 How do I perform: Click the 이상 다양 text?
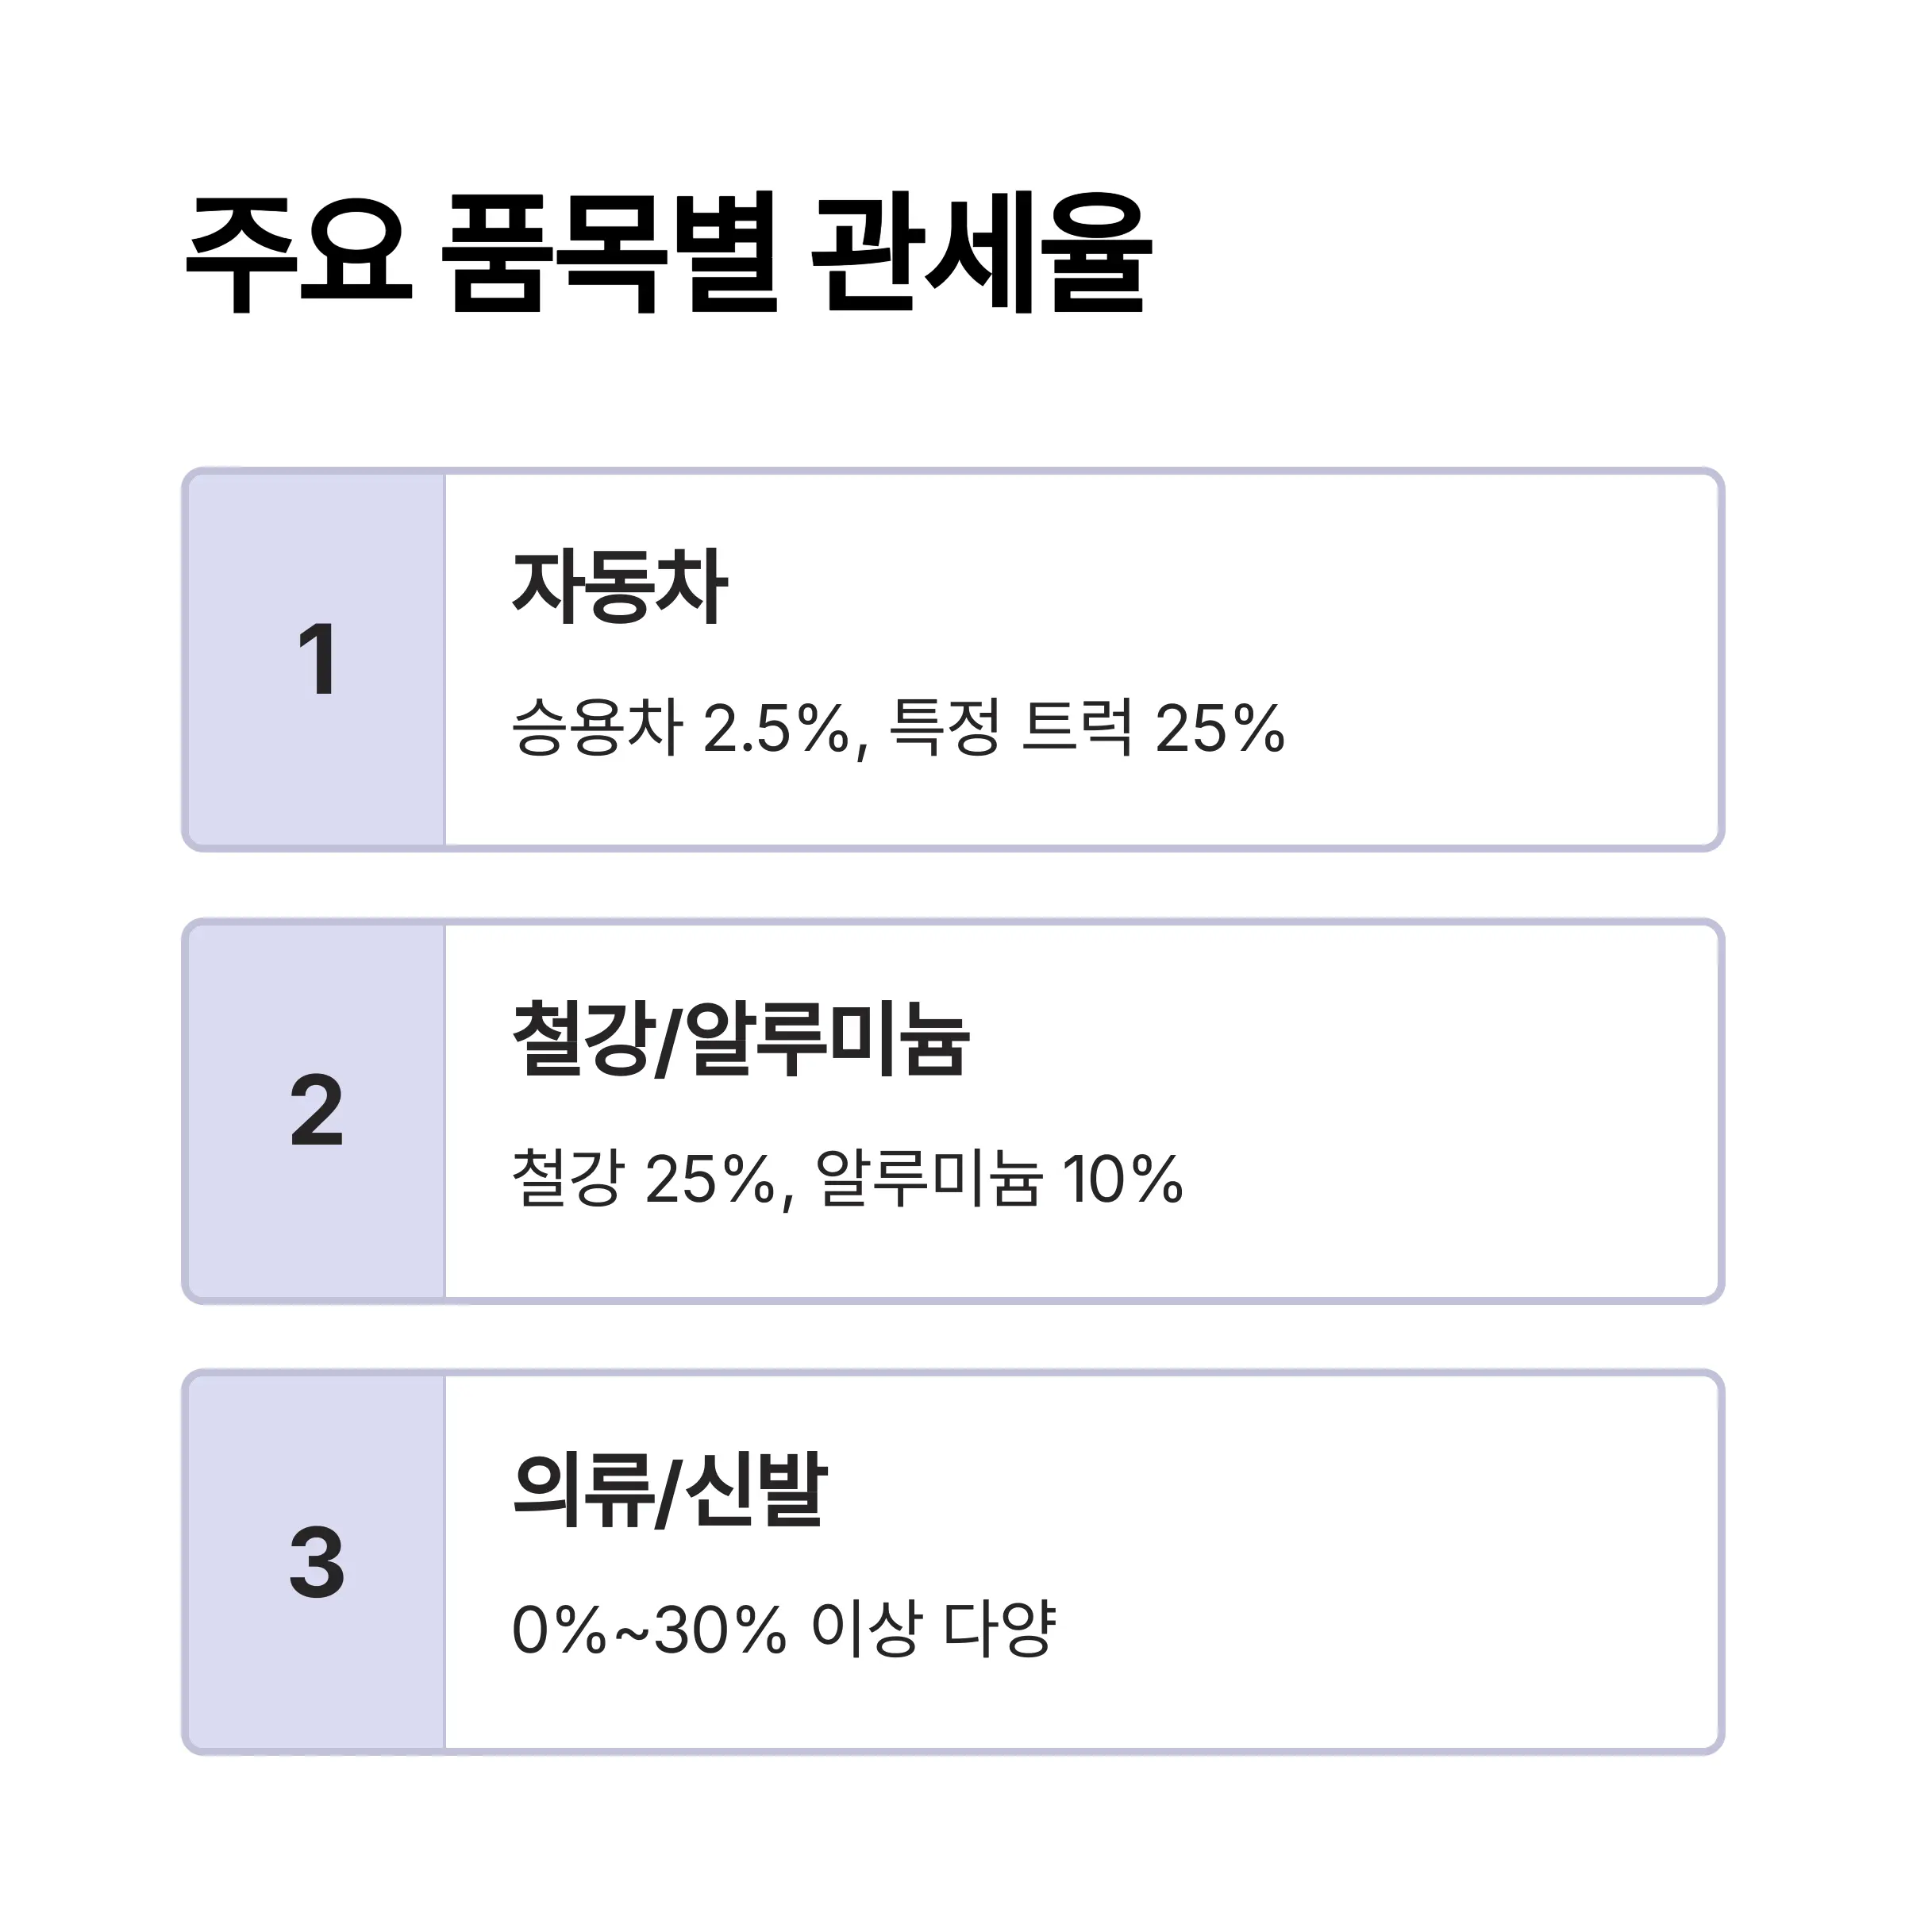pos(933,1629)
